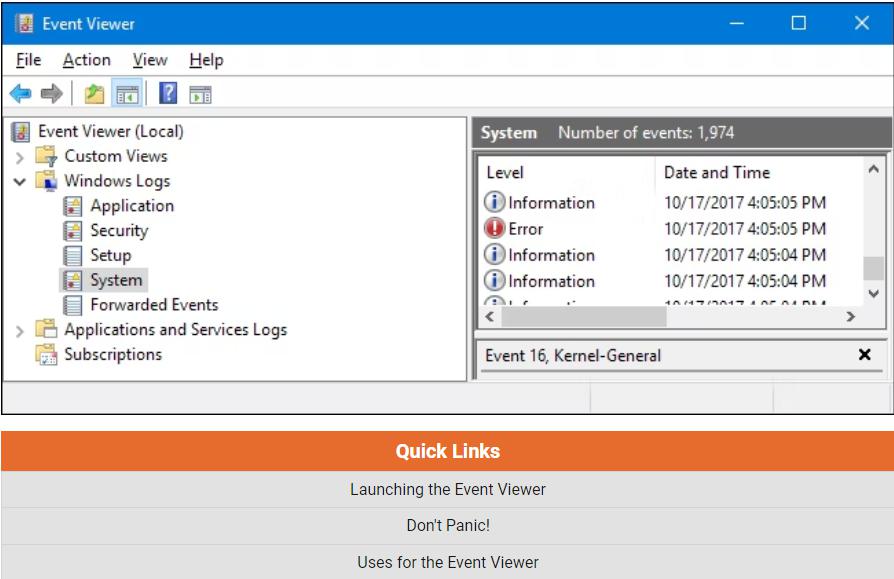The image size is (894, 579).
Task: Click the Applications and Services Logs folder icon
Action: (x=46, y=329)
